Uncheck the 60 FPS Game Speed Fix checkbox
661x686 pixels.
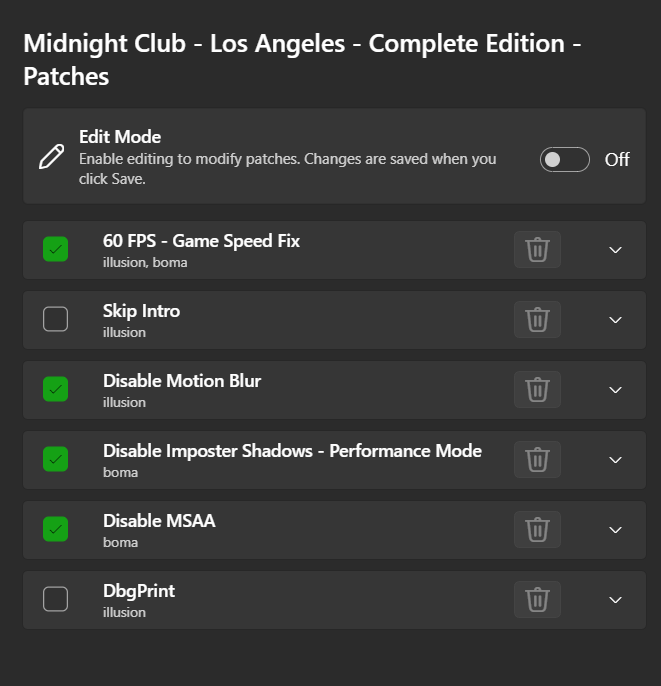pyautogui.click(x=56, y=249)
